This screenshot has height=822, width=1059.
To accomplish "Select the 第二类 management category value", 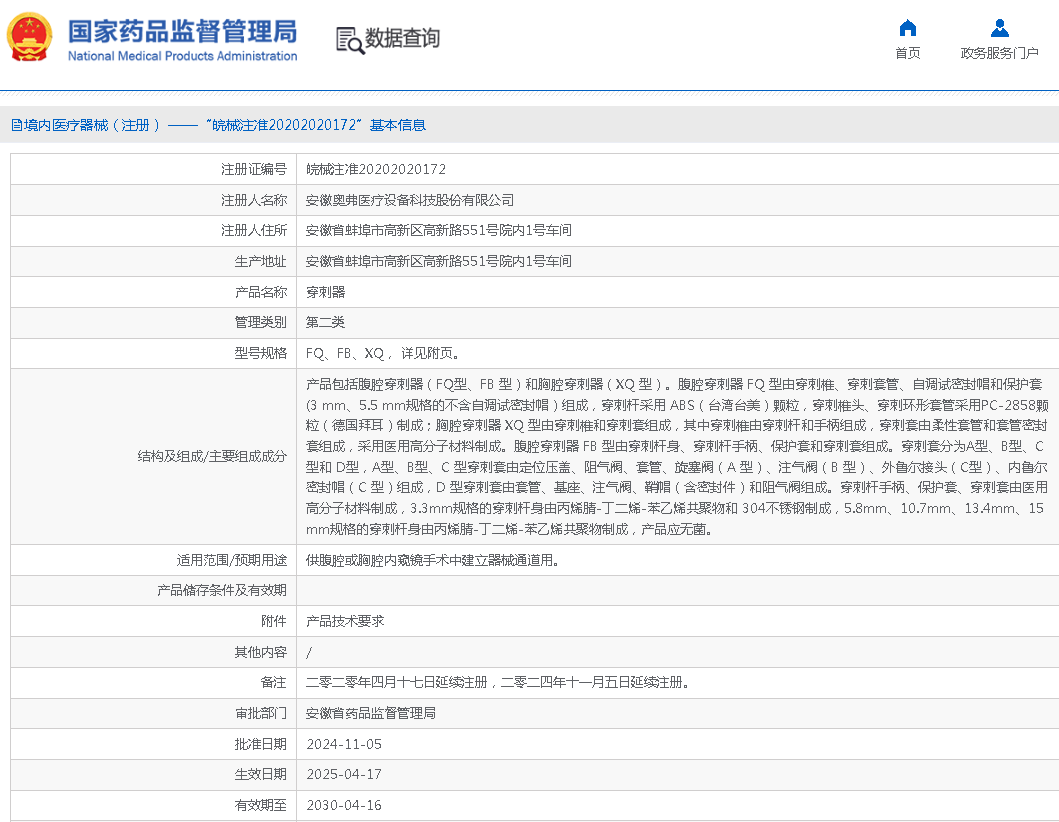I will [x=325, y=322].
